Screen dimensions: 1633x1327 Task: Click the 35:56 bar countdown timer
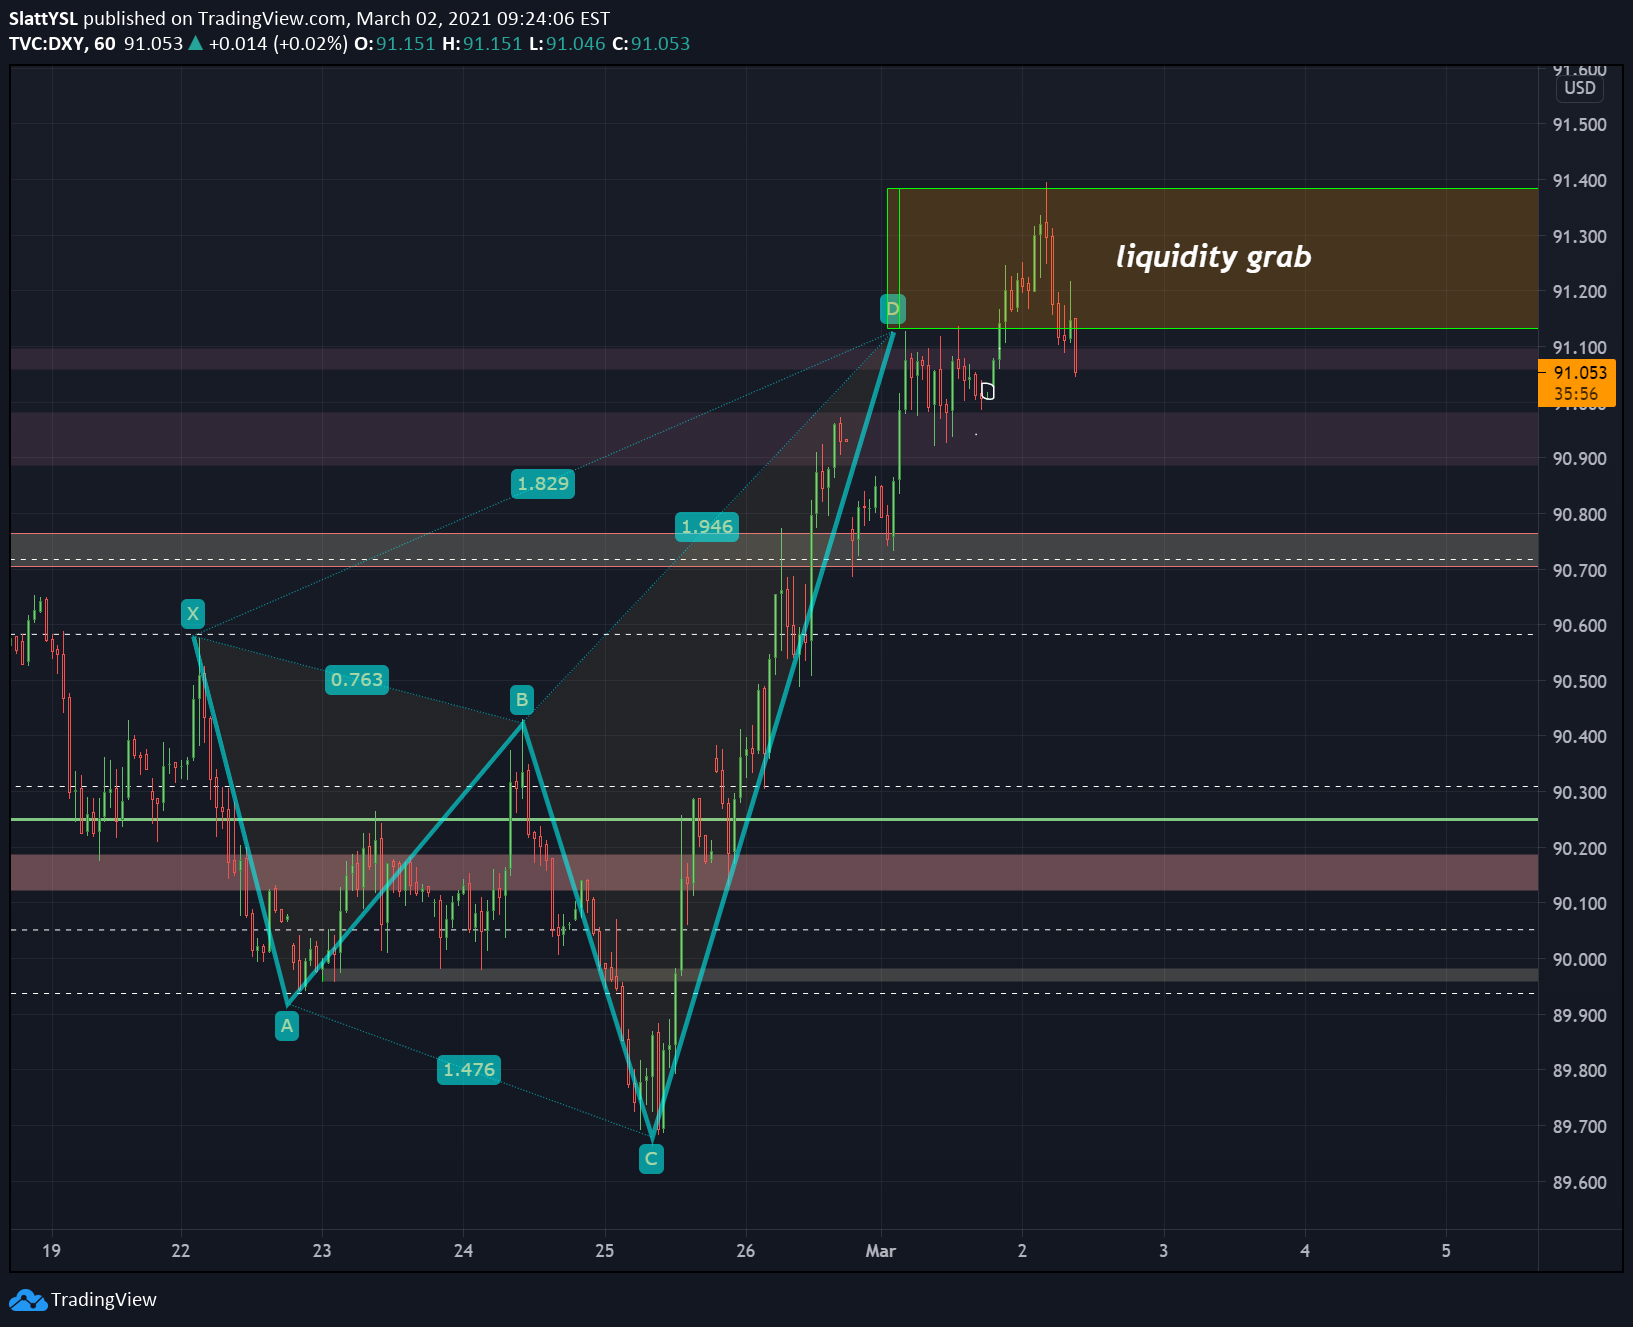[1576, 394]
